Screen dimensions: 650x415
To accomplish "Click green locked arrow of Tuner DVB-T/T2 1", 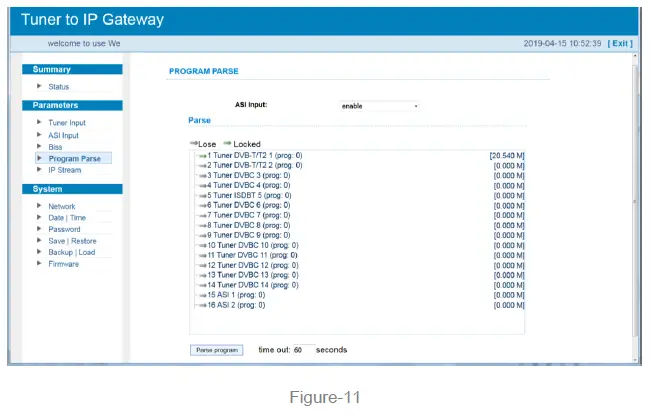I will pyautogui.click(x=203, y=156).
